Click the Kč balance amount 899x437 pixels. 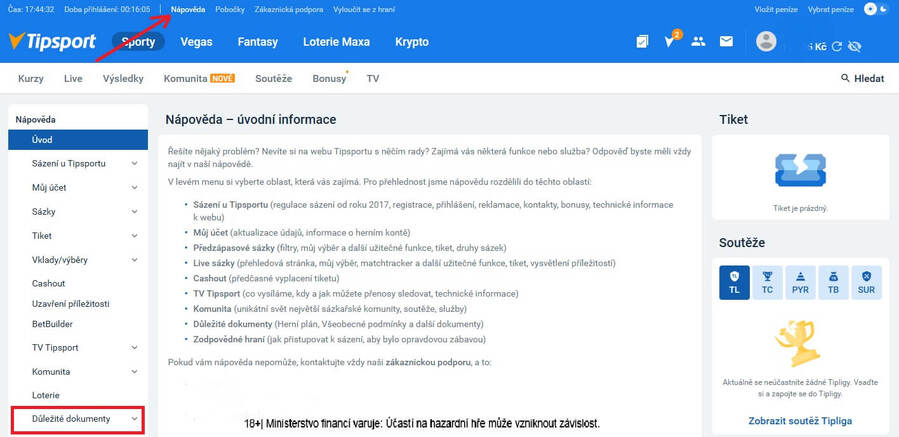(x=817, y=47)
